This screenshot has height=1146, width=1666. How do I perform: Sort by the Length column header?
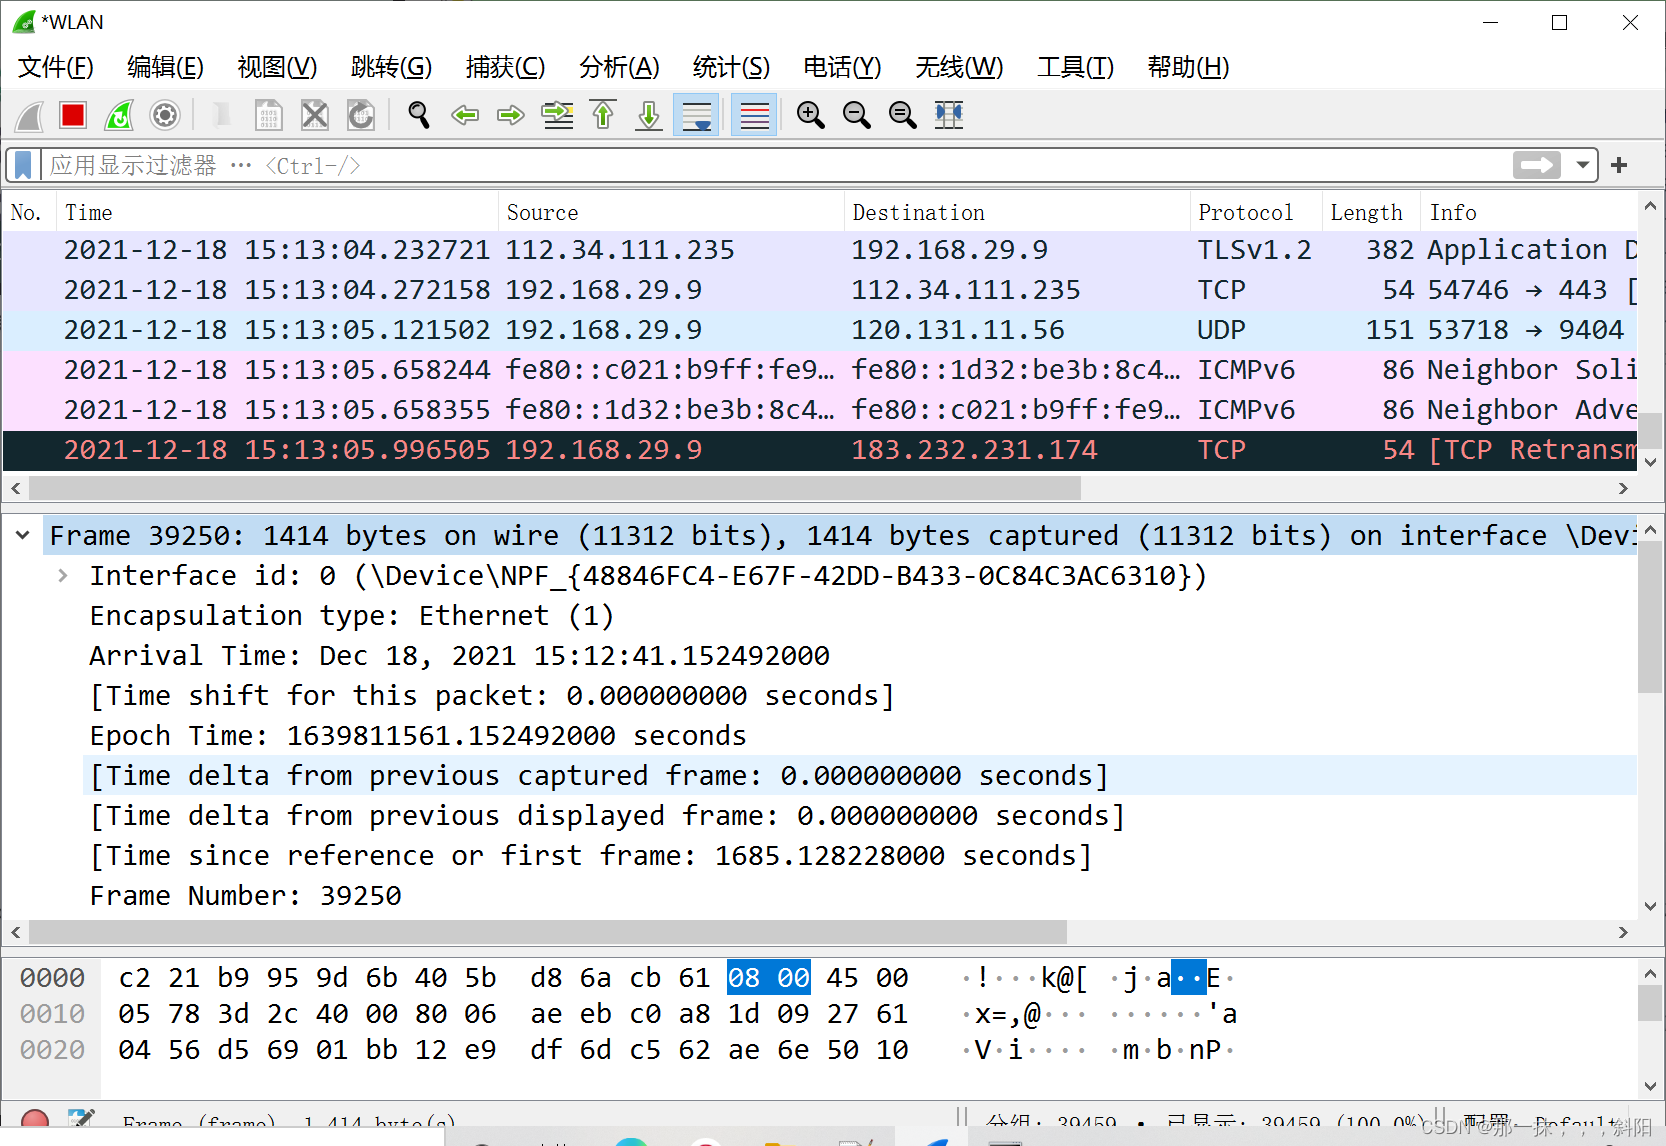1371,212
